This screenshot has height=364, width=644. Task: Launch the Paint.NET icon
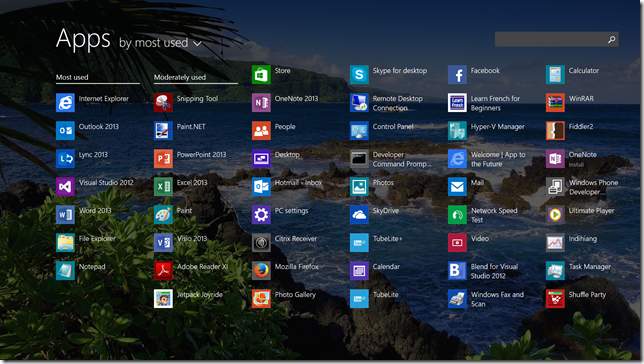click(x=163, y=131)
